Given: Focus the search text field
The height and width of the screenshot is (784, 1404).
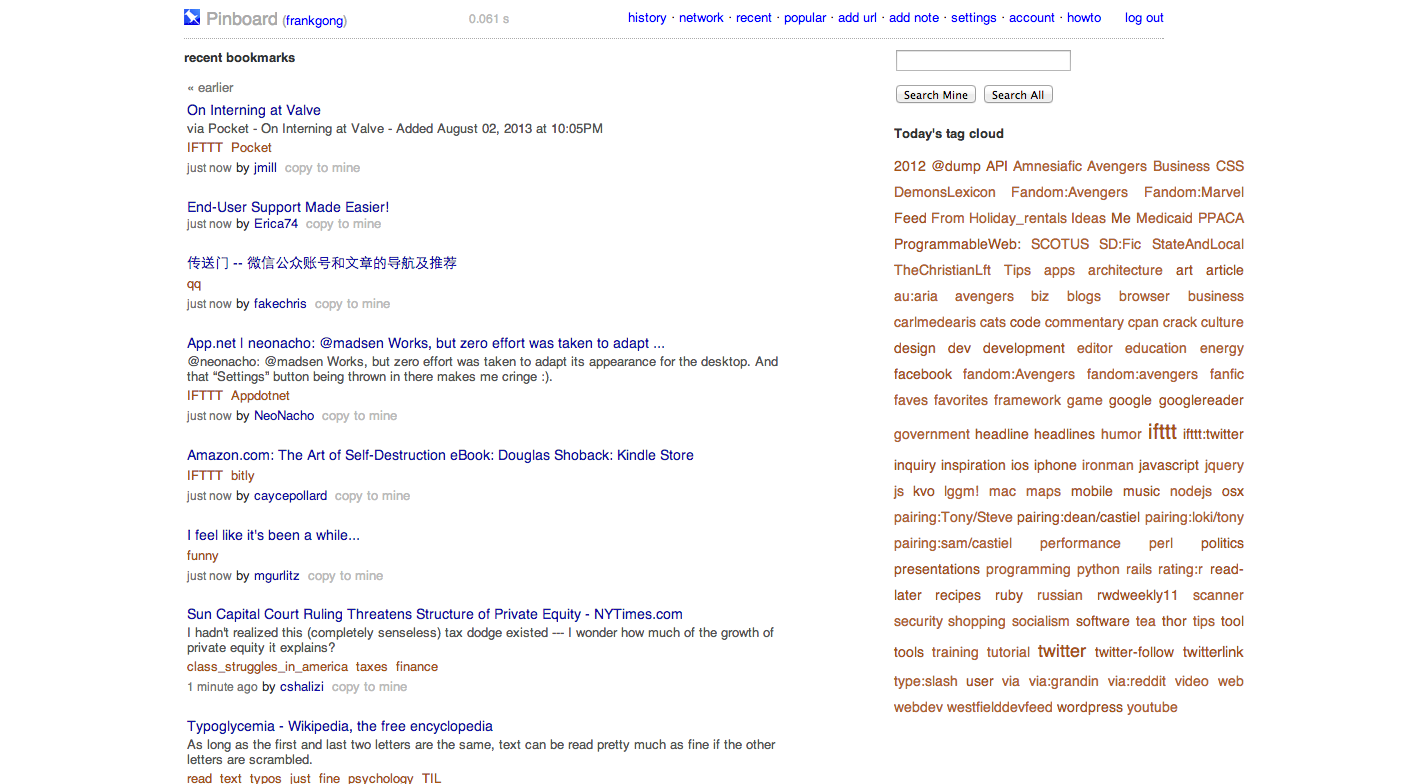Looking at the screenshot, I should tap(983, 60).
